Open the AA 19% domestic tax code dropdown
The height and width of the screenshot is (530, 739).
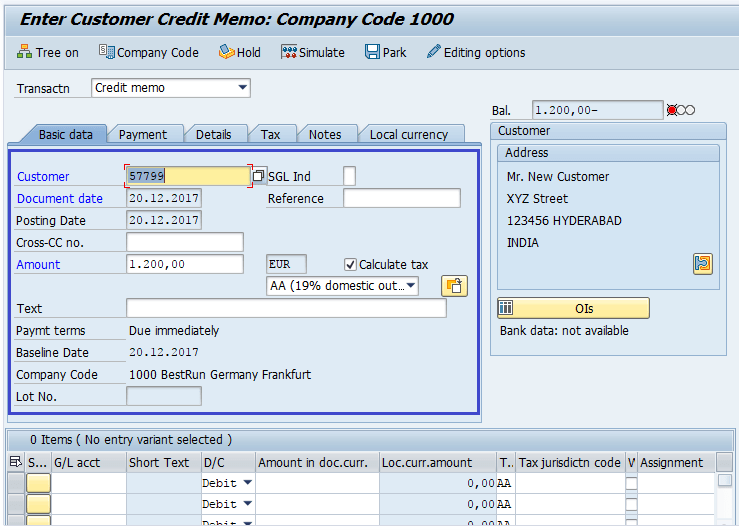pyautogui.click(x=411, y=285)
